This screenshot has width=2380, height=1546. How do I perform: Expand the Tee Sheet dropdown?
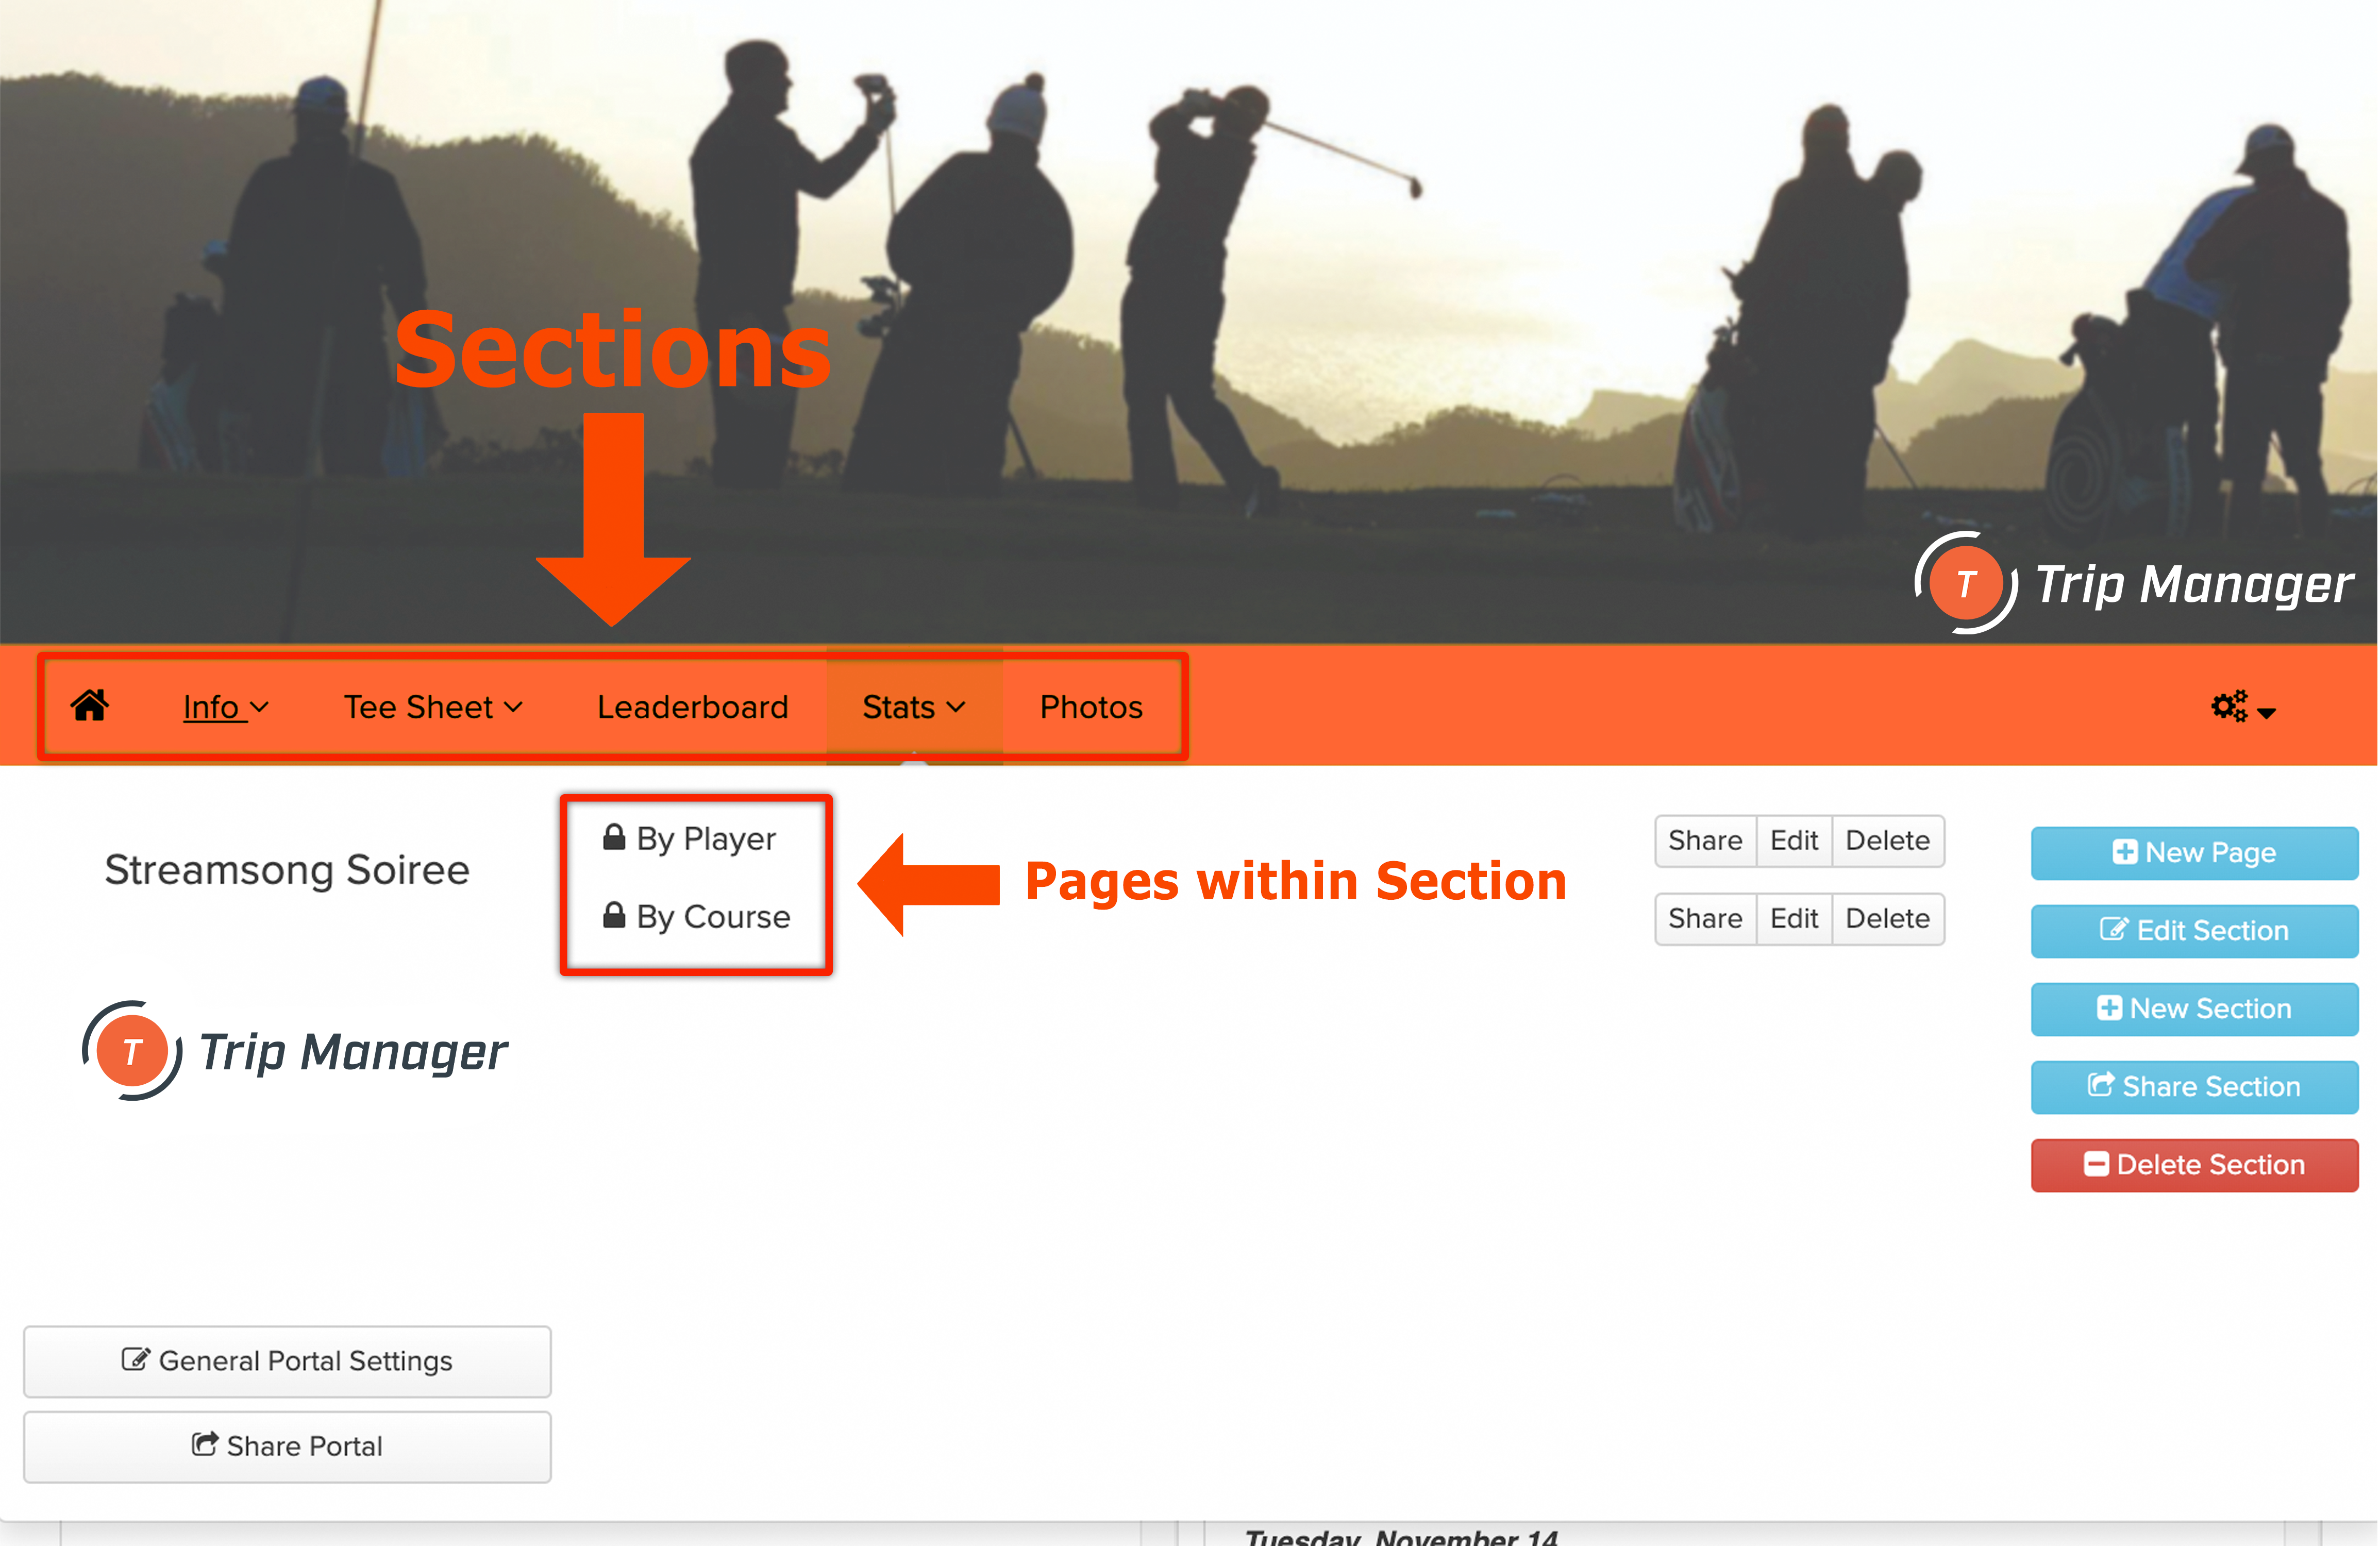click(433, 707)
